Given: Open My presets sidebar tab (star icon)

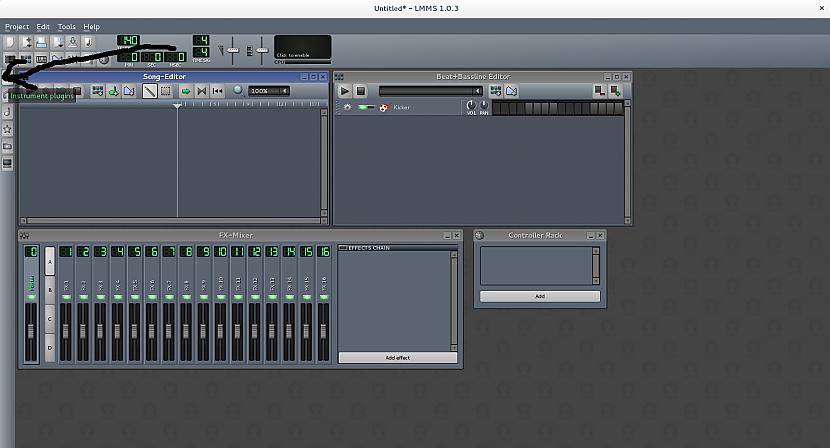Looking at the screenshot, I should coord(7,129).
